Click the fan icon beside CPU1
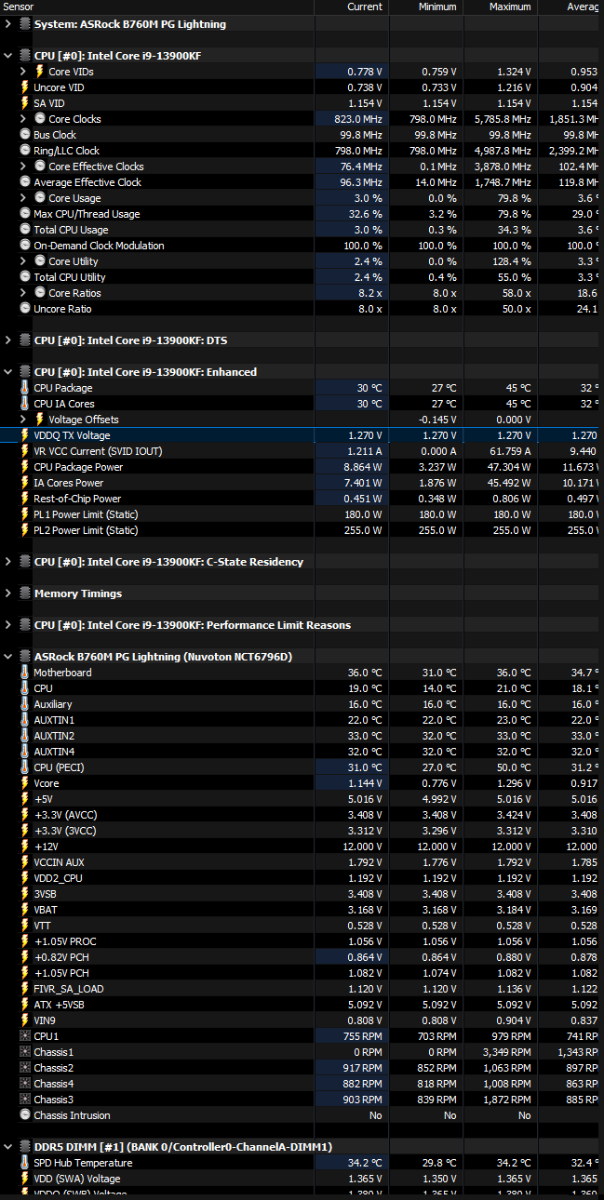 (x=25, y=1036)
